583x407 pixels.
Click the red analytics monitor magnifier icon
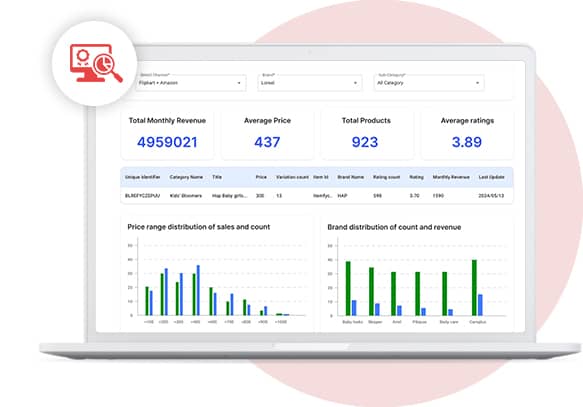[x=96, y=63]
